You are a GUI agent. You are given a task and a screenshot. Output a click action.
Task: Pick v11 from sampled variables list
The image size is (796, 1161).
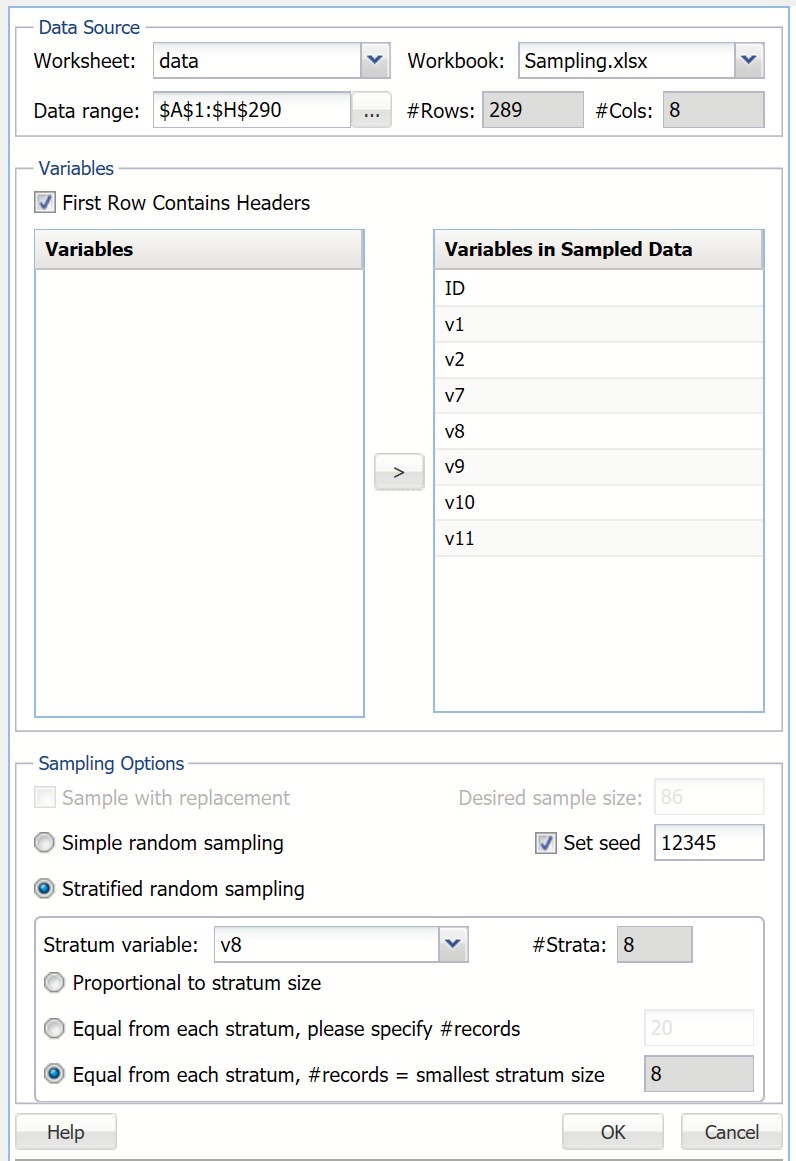[x=598, y=539]
